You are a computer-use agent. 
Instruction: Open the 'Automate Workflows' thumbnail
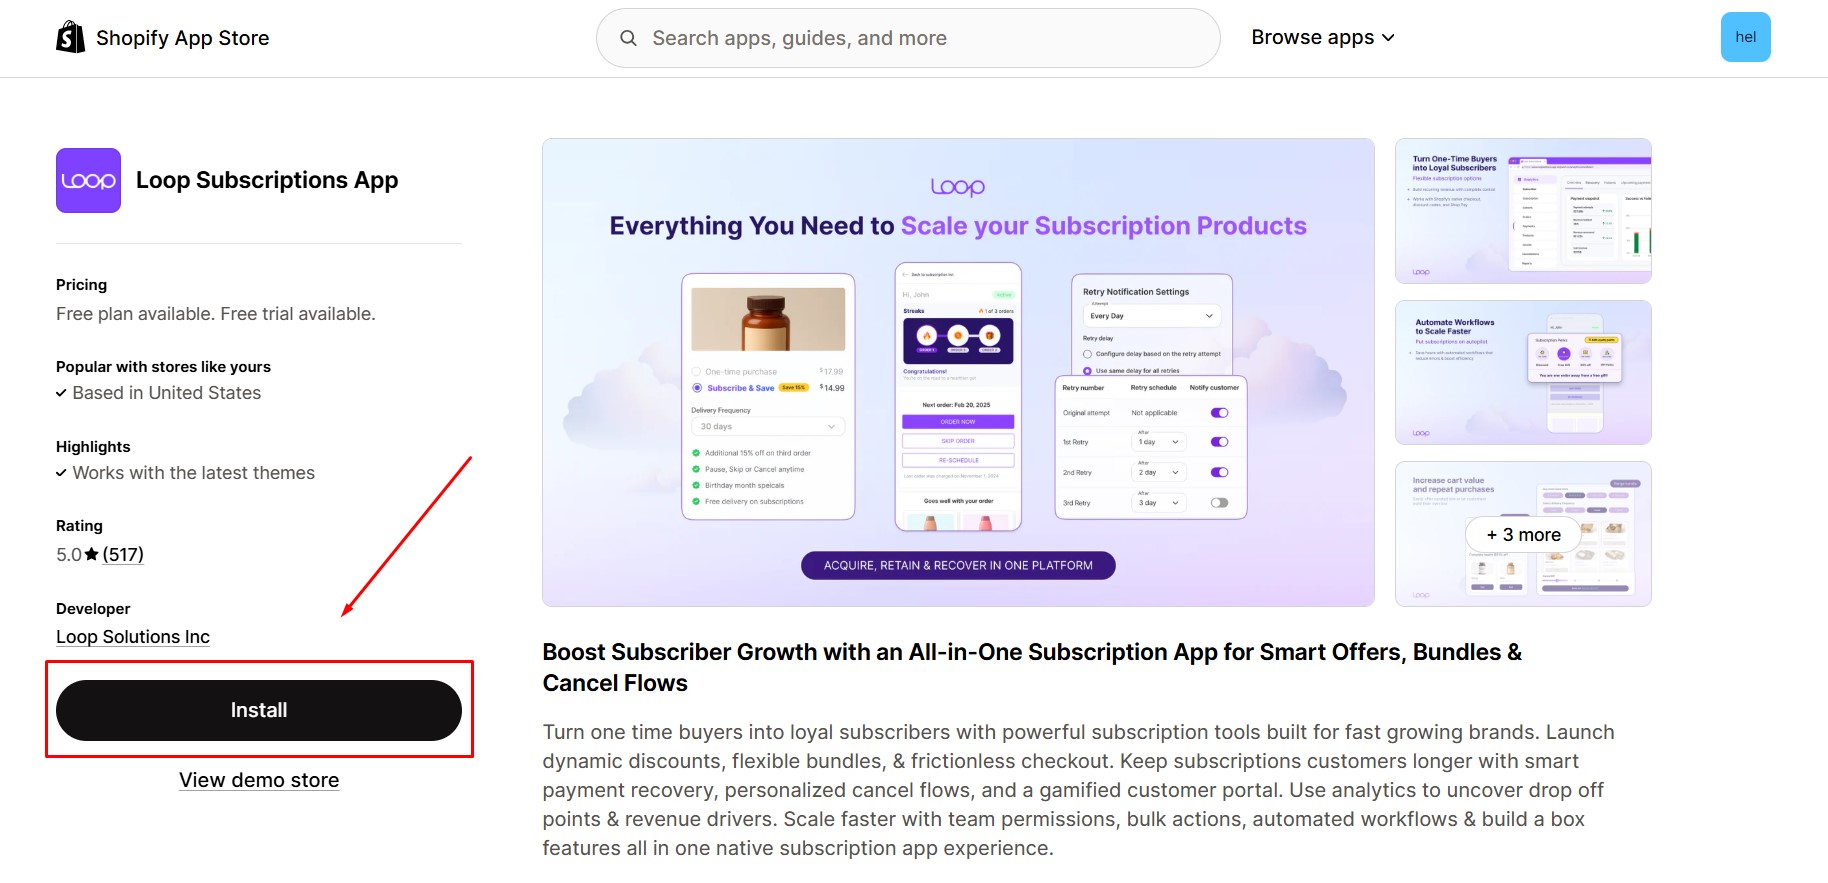point(1522,372)
